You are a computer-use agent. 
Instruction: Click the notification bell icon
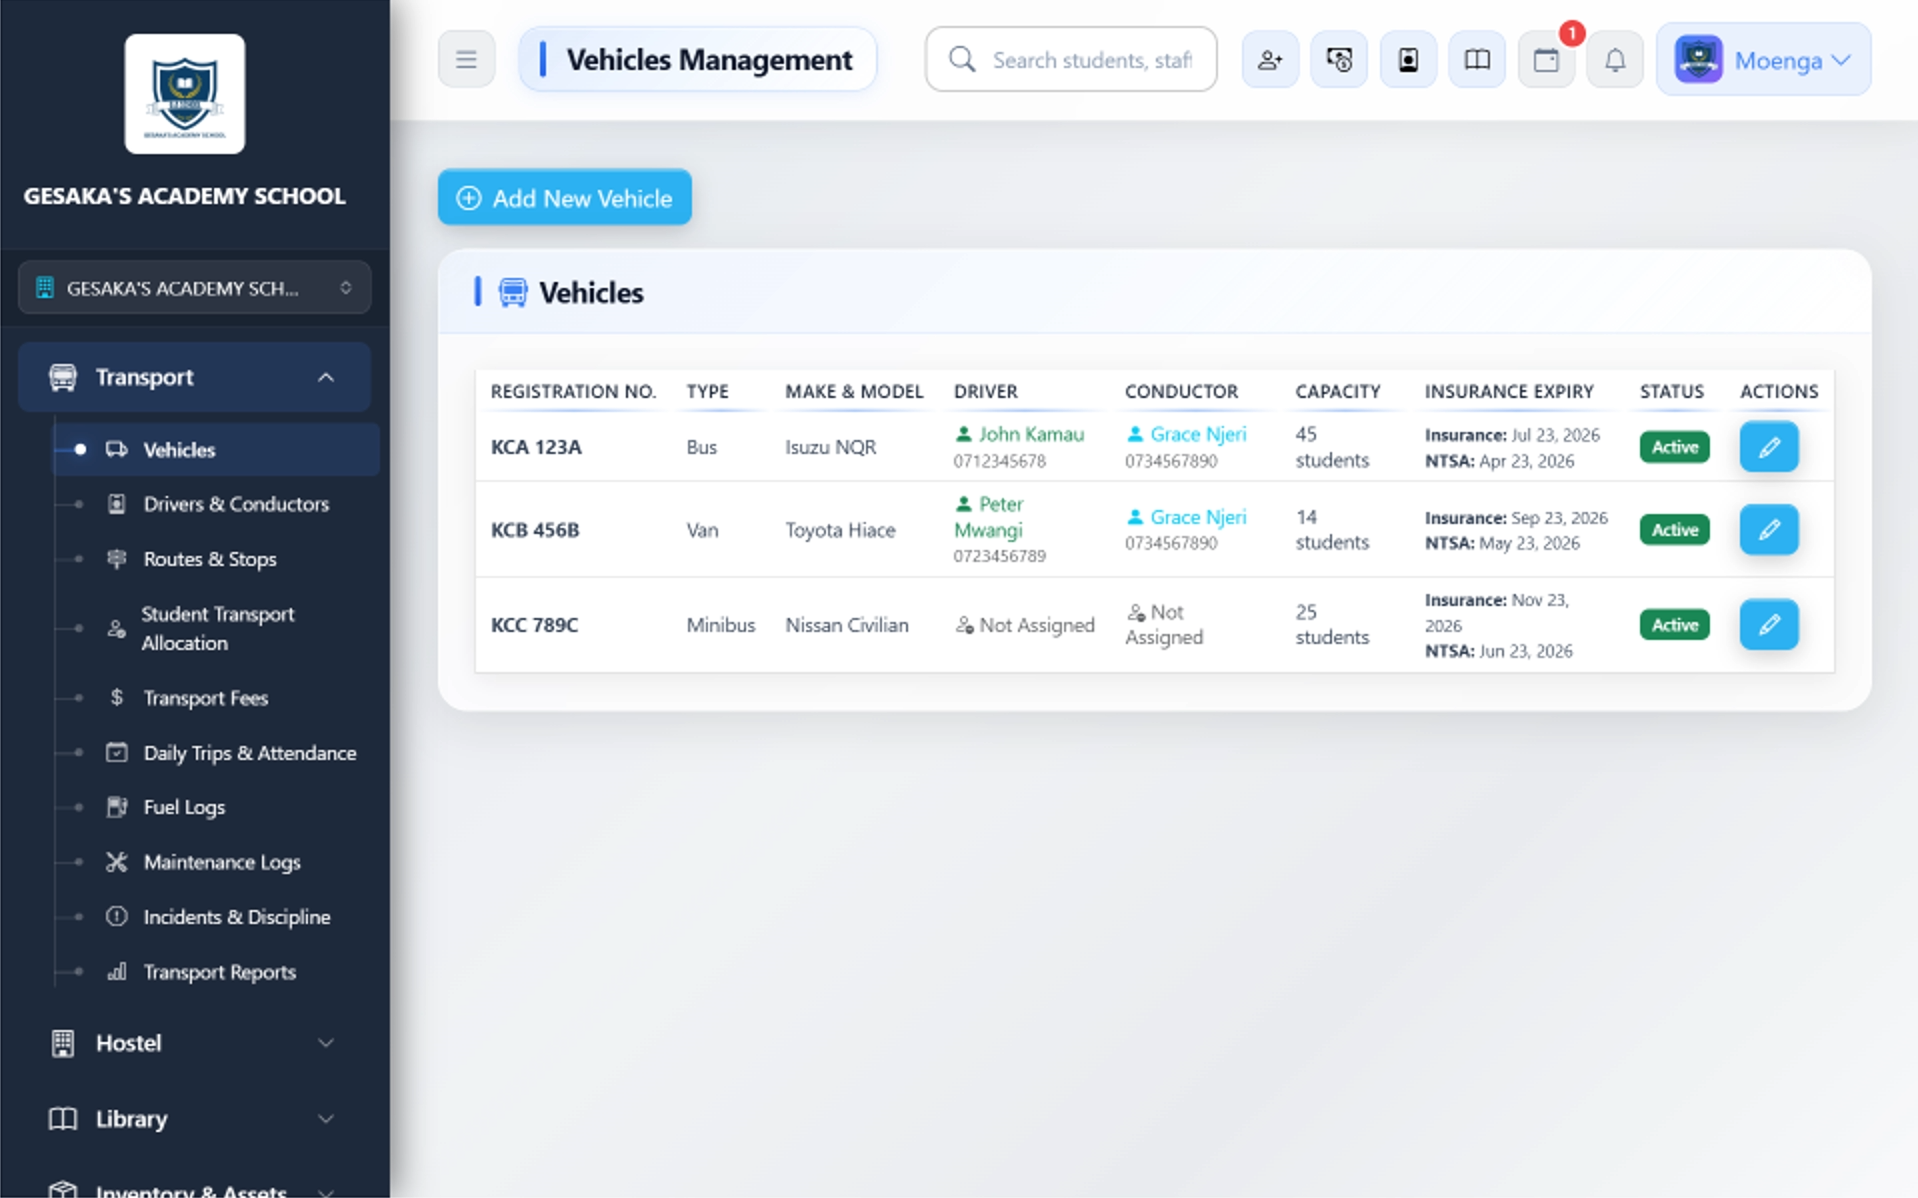1614,60
